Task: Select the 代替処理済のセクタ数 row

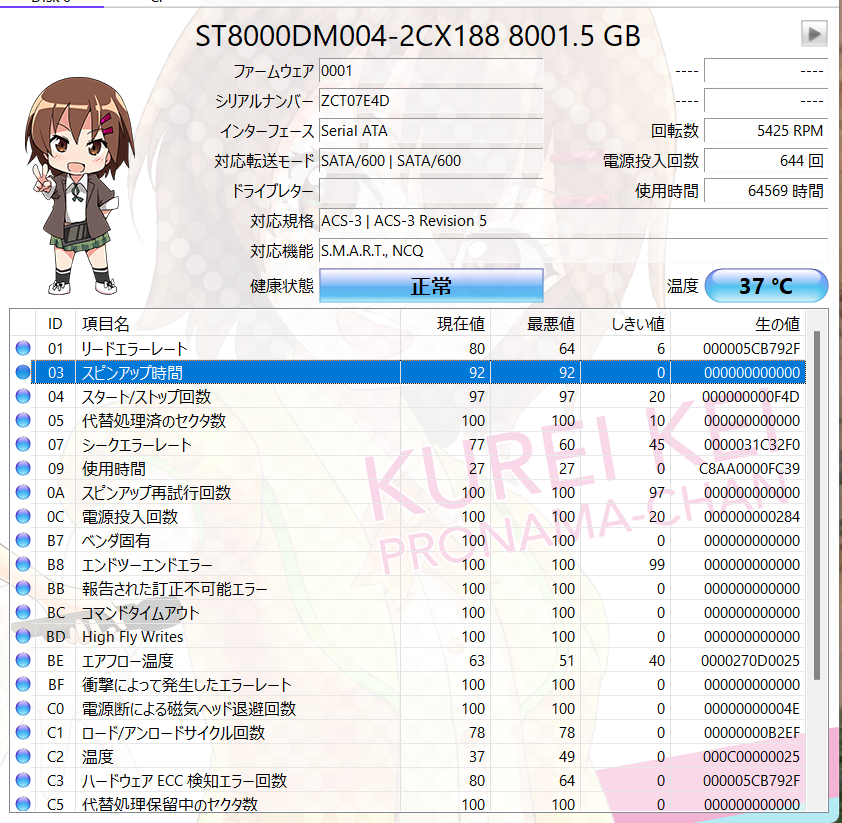Action: tap(408, 420)
